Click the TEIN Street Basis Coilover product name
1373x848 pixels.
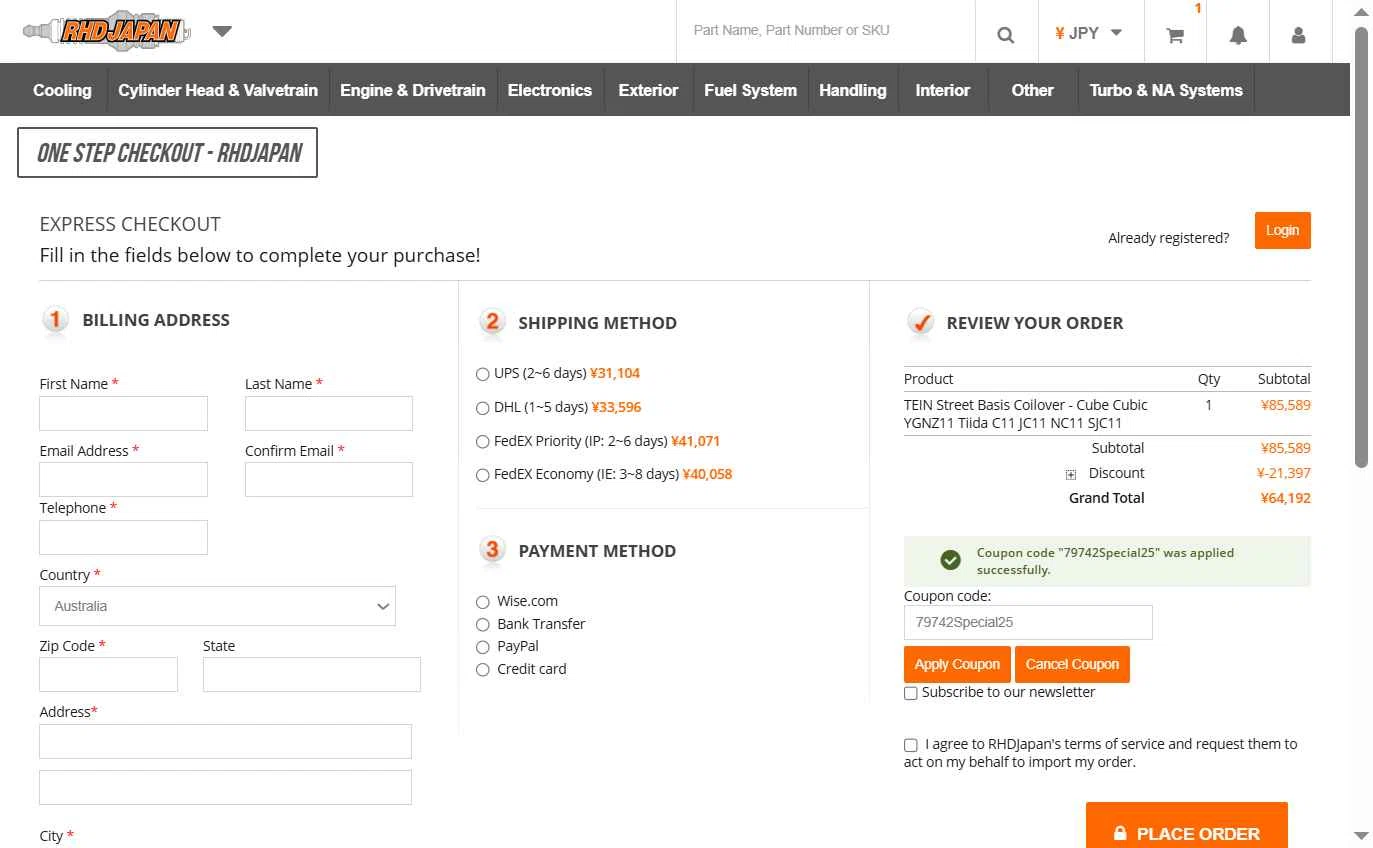pyautogui.click(x=1026, y=414)
